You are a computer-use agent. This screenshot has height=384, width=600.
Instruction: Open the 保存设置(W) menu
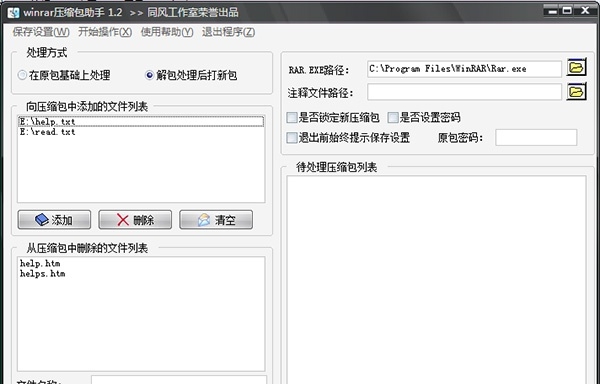pyautogui.click(x=41, y=32)
